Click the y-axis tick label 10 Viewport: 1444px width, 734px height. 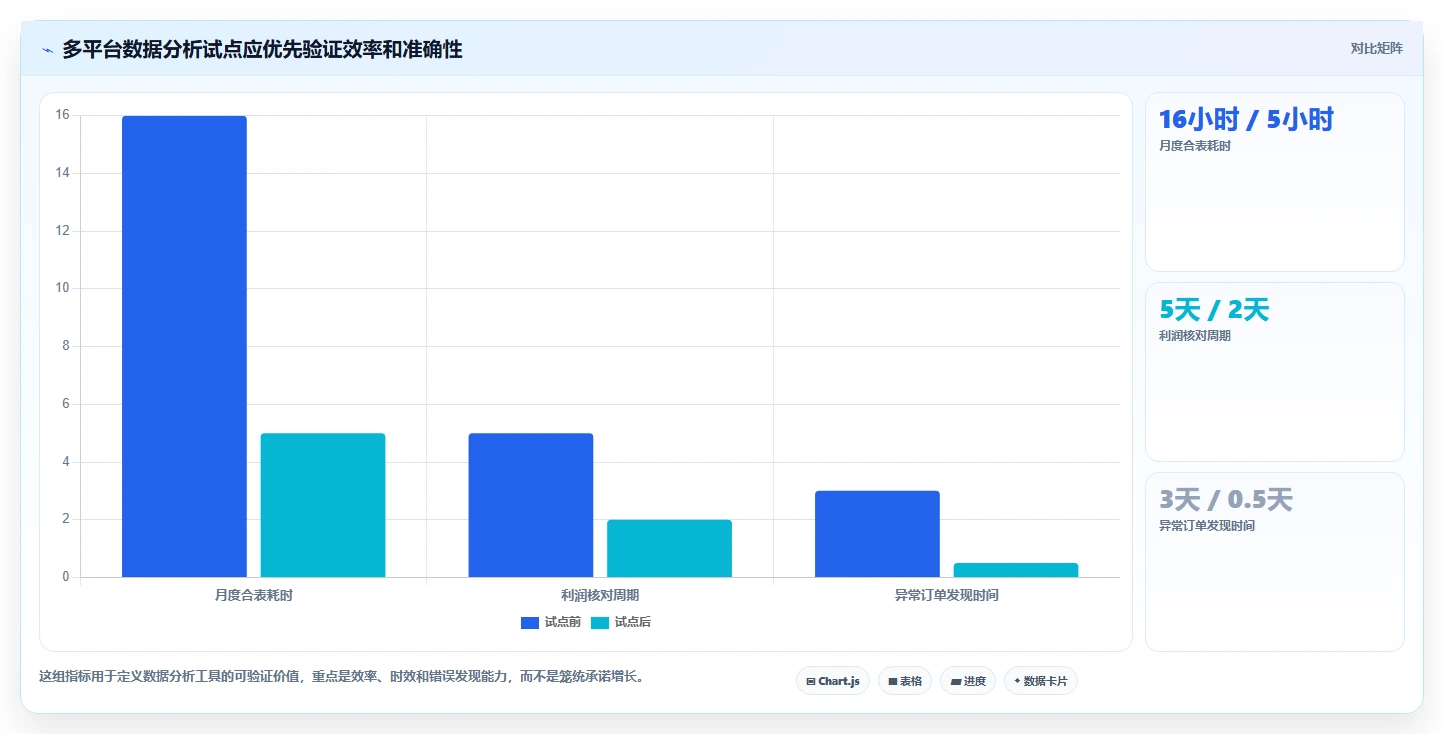63,288
